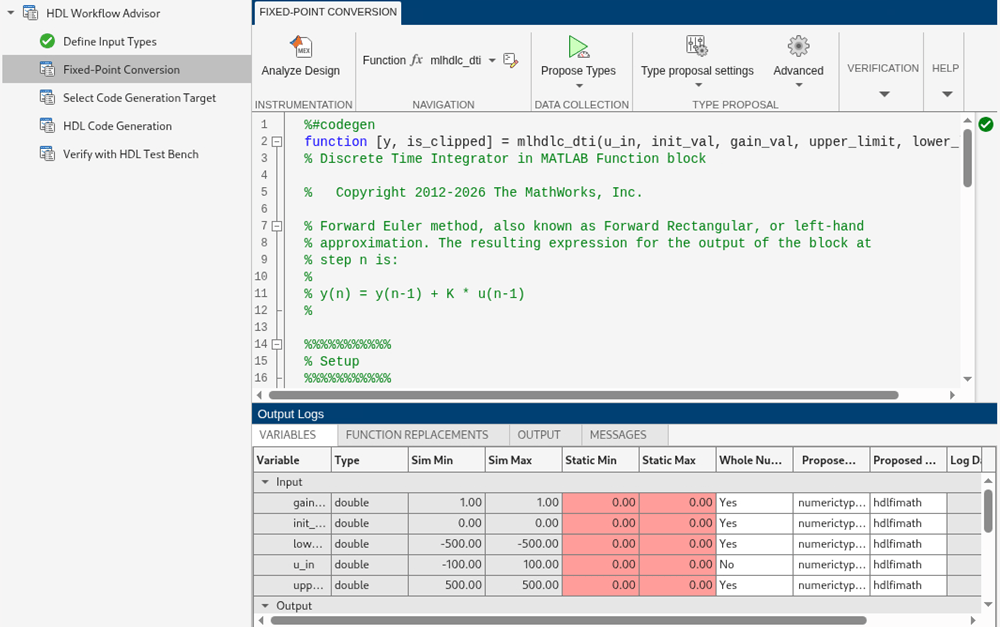Expand the VERIFICATION section dropdown
1000x627 pixels.
[x=884, y=94]
